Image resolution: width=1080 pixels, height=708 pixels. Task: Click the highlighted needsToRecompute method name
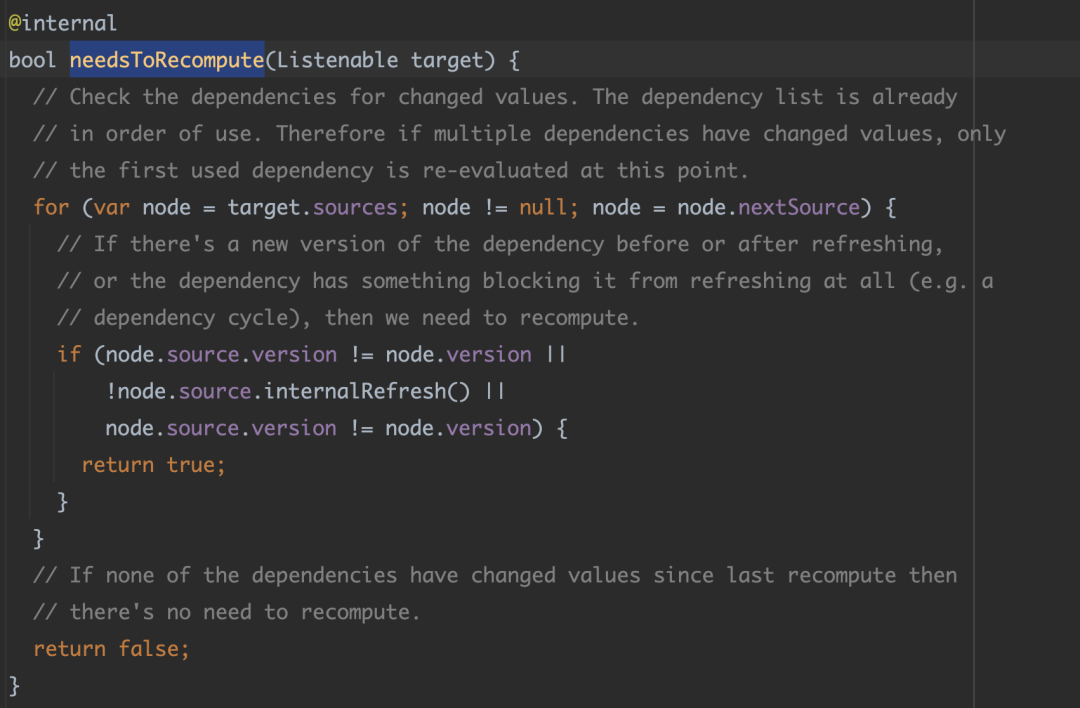pyautogui.click(x=166, y=60)
